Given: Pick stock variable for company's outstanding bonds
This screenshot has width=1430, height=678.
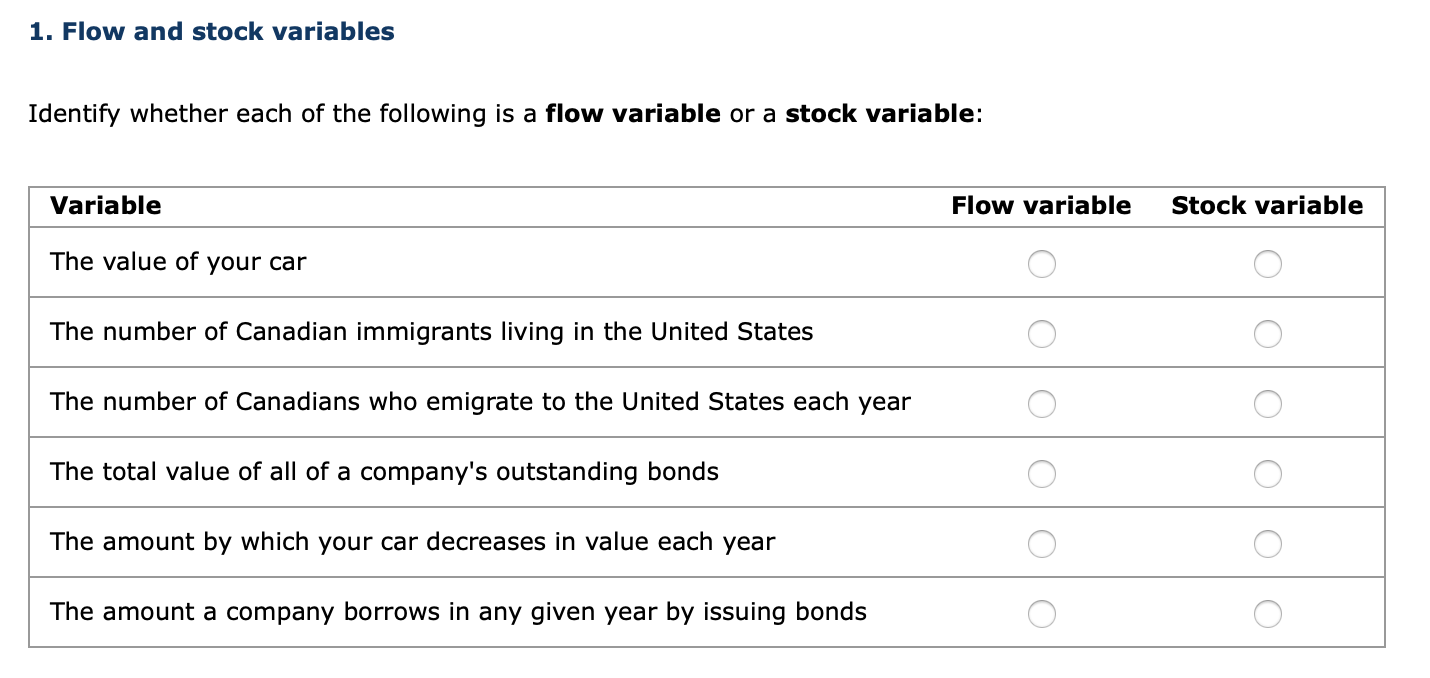Looking at the screenshot, I should pyautogui.click(x=1267, y=474).
